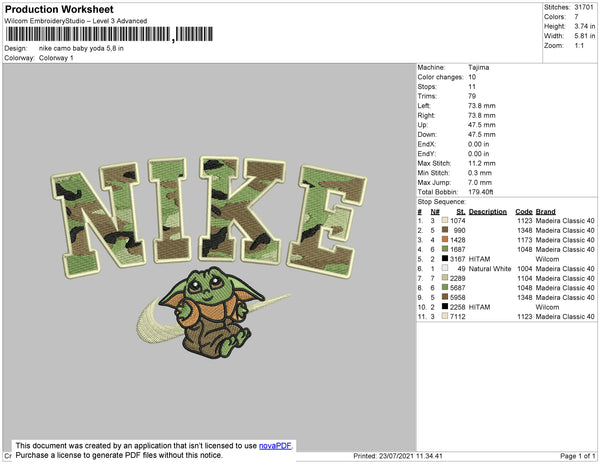Select the HITAM description in row 10
Viewport: 600px width, 464px height.
(479, 307)
